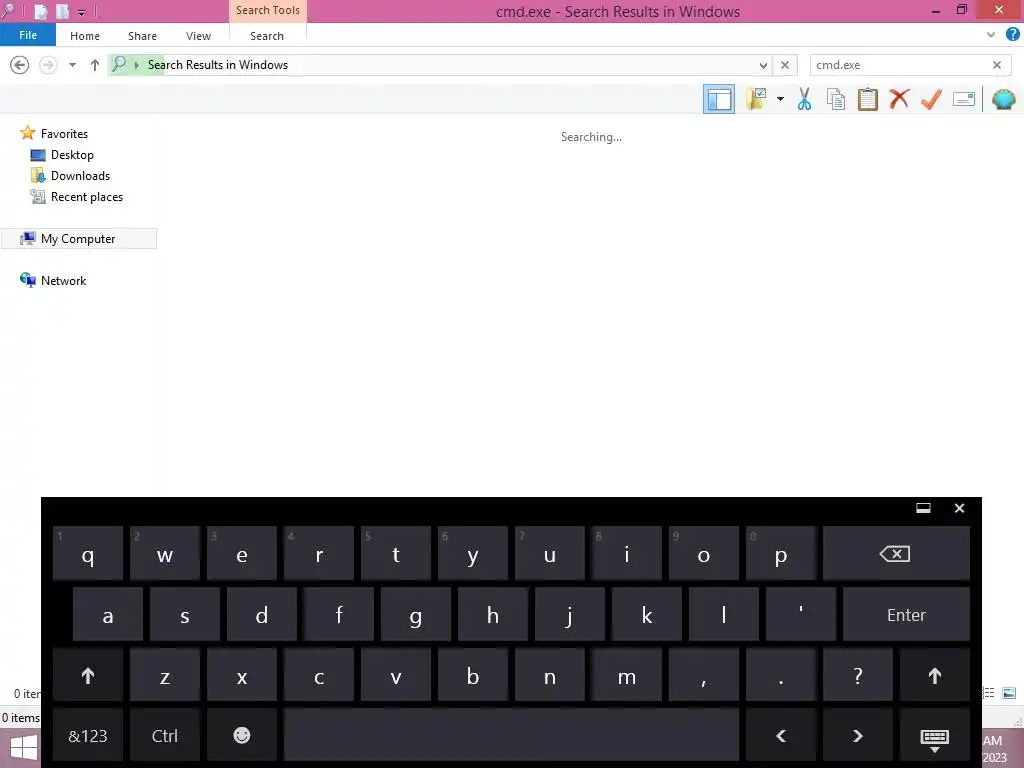Go back with the Back arrow button
Image resolution: width=1024 pixels, height=768 pixels.
pos(20,65)
